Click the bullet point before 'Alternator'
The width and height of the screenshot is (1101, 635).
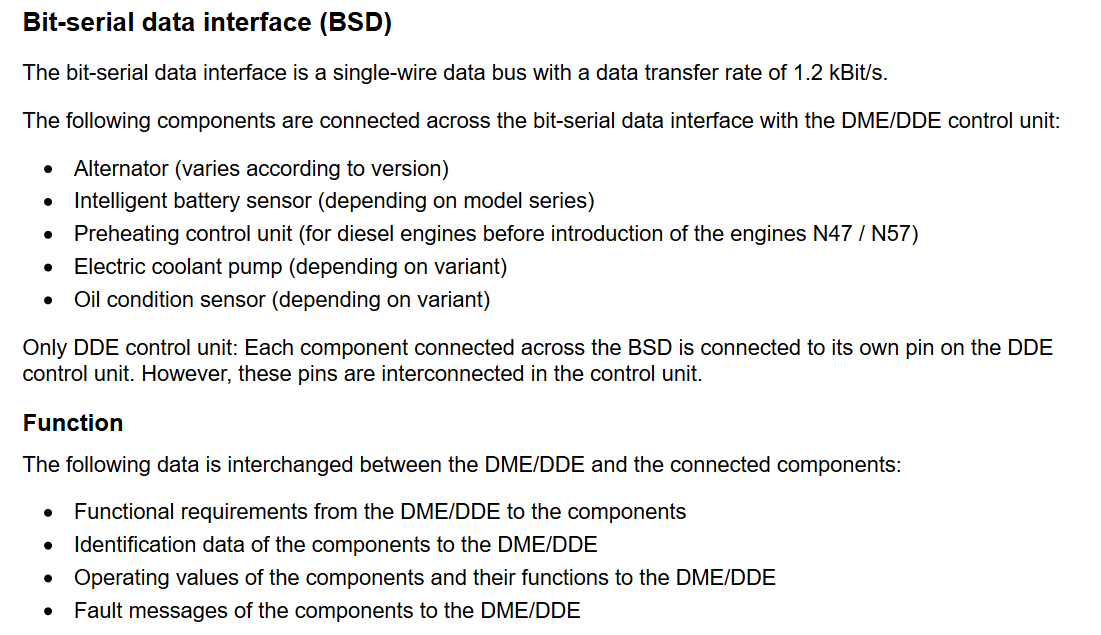tap(48, 169)
